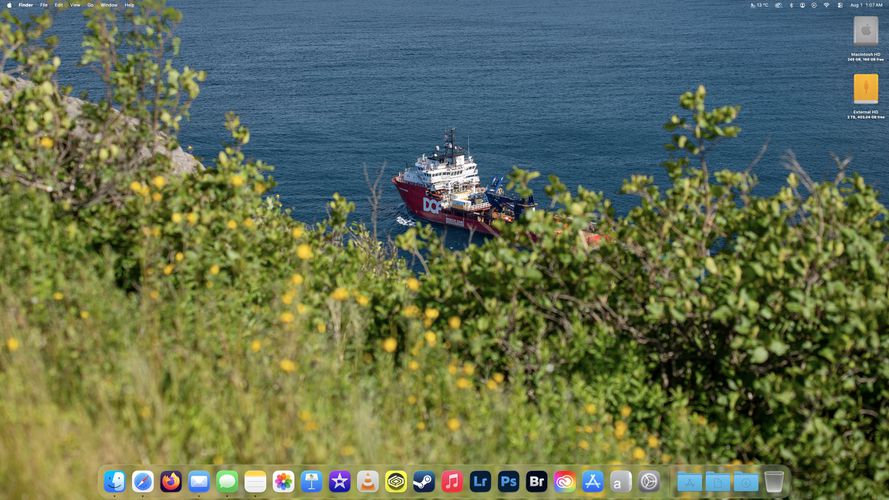Open Finder from the Dock

(115, 482)
